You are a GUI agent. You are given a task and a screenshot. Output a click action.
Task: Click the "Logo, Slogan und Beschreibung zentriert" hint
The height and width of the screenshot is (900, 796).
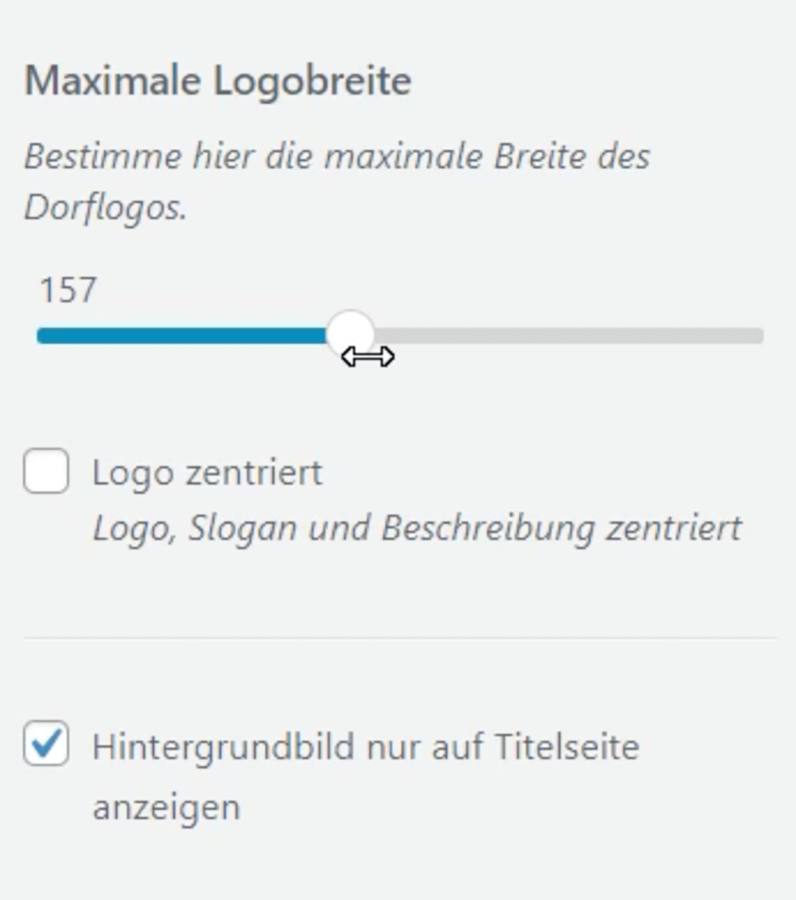click(x=417, y=528)
